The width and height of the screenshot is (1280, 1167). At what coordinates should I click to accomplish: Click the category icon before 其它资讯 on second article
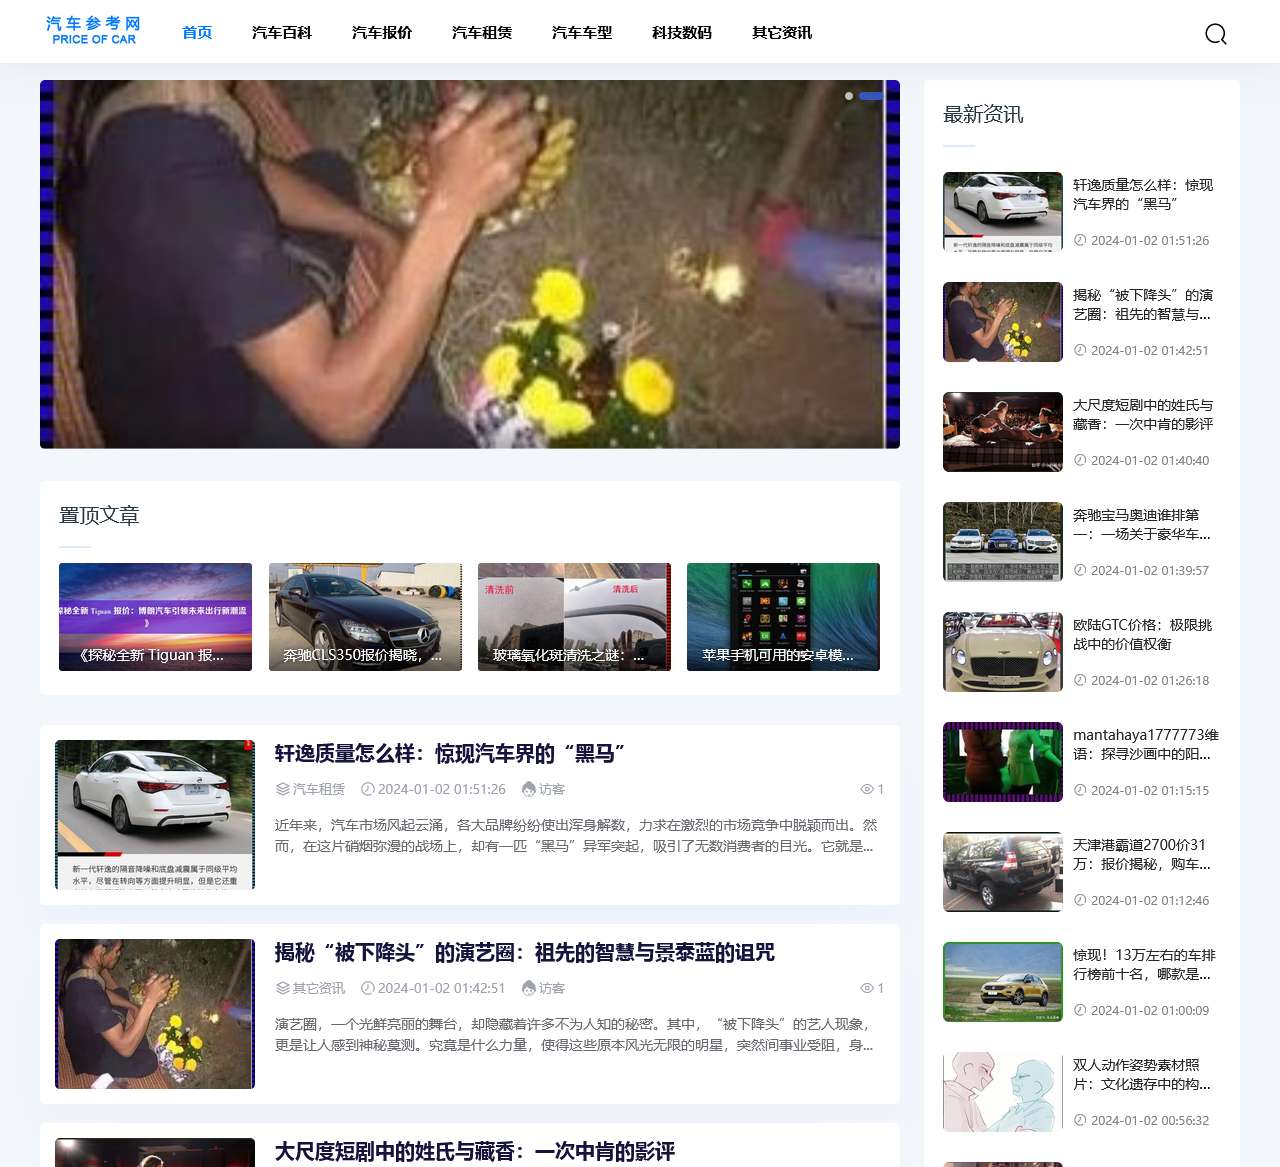[281, 988]
